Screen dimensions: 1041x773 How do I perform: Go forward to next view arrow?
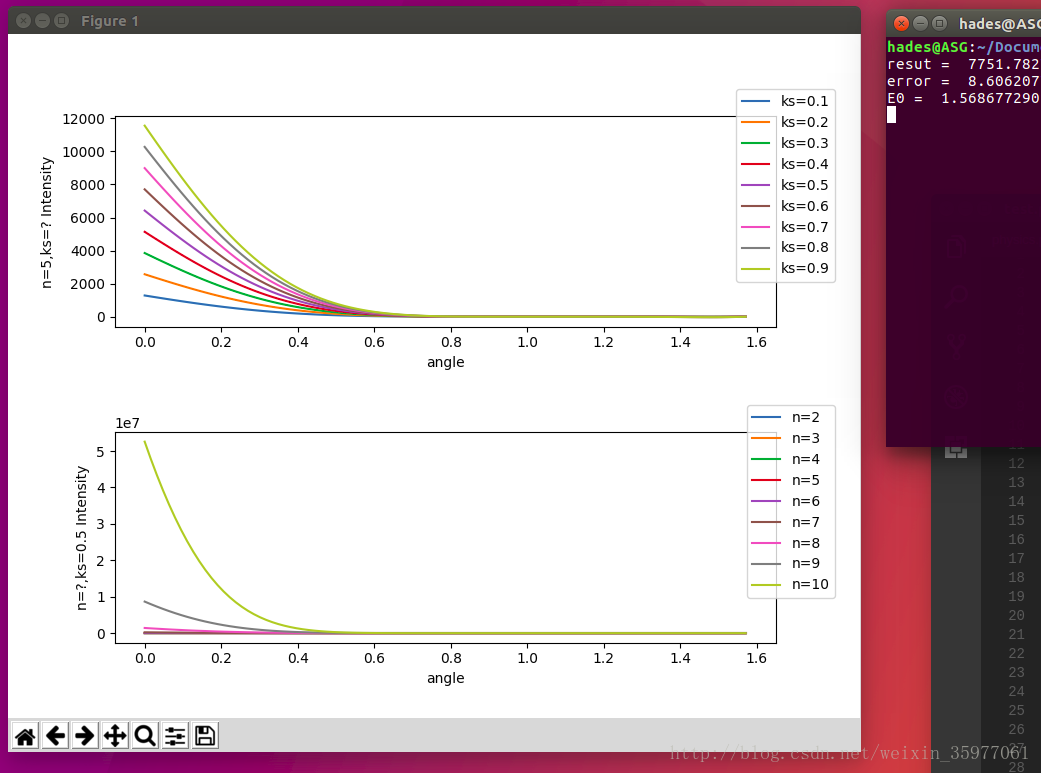(85, 736)
